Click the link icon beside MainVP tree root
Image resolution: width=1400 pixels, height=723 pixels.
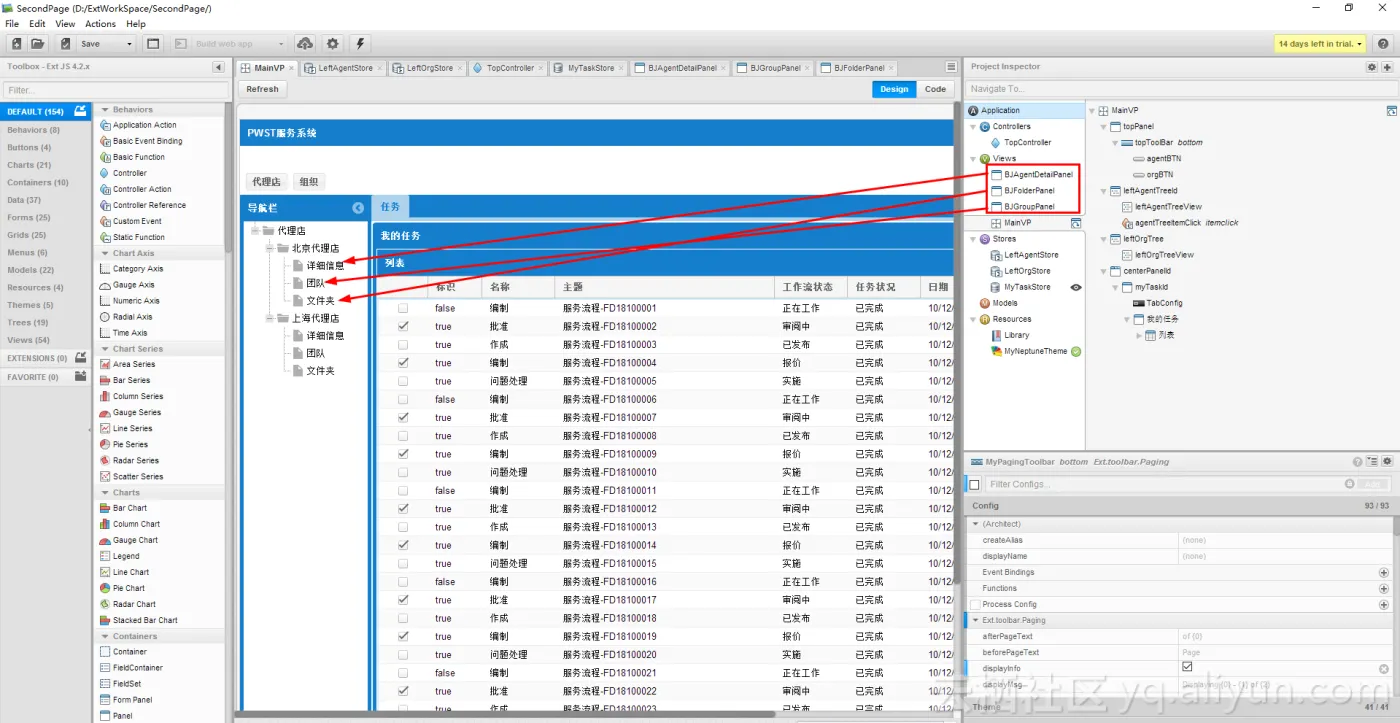pyautogui.click(x=1391, y=111)
